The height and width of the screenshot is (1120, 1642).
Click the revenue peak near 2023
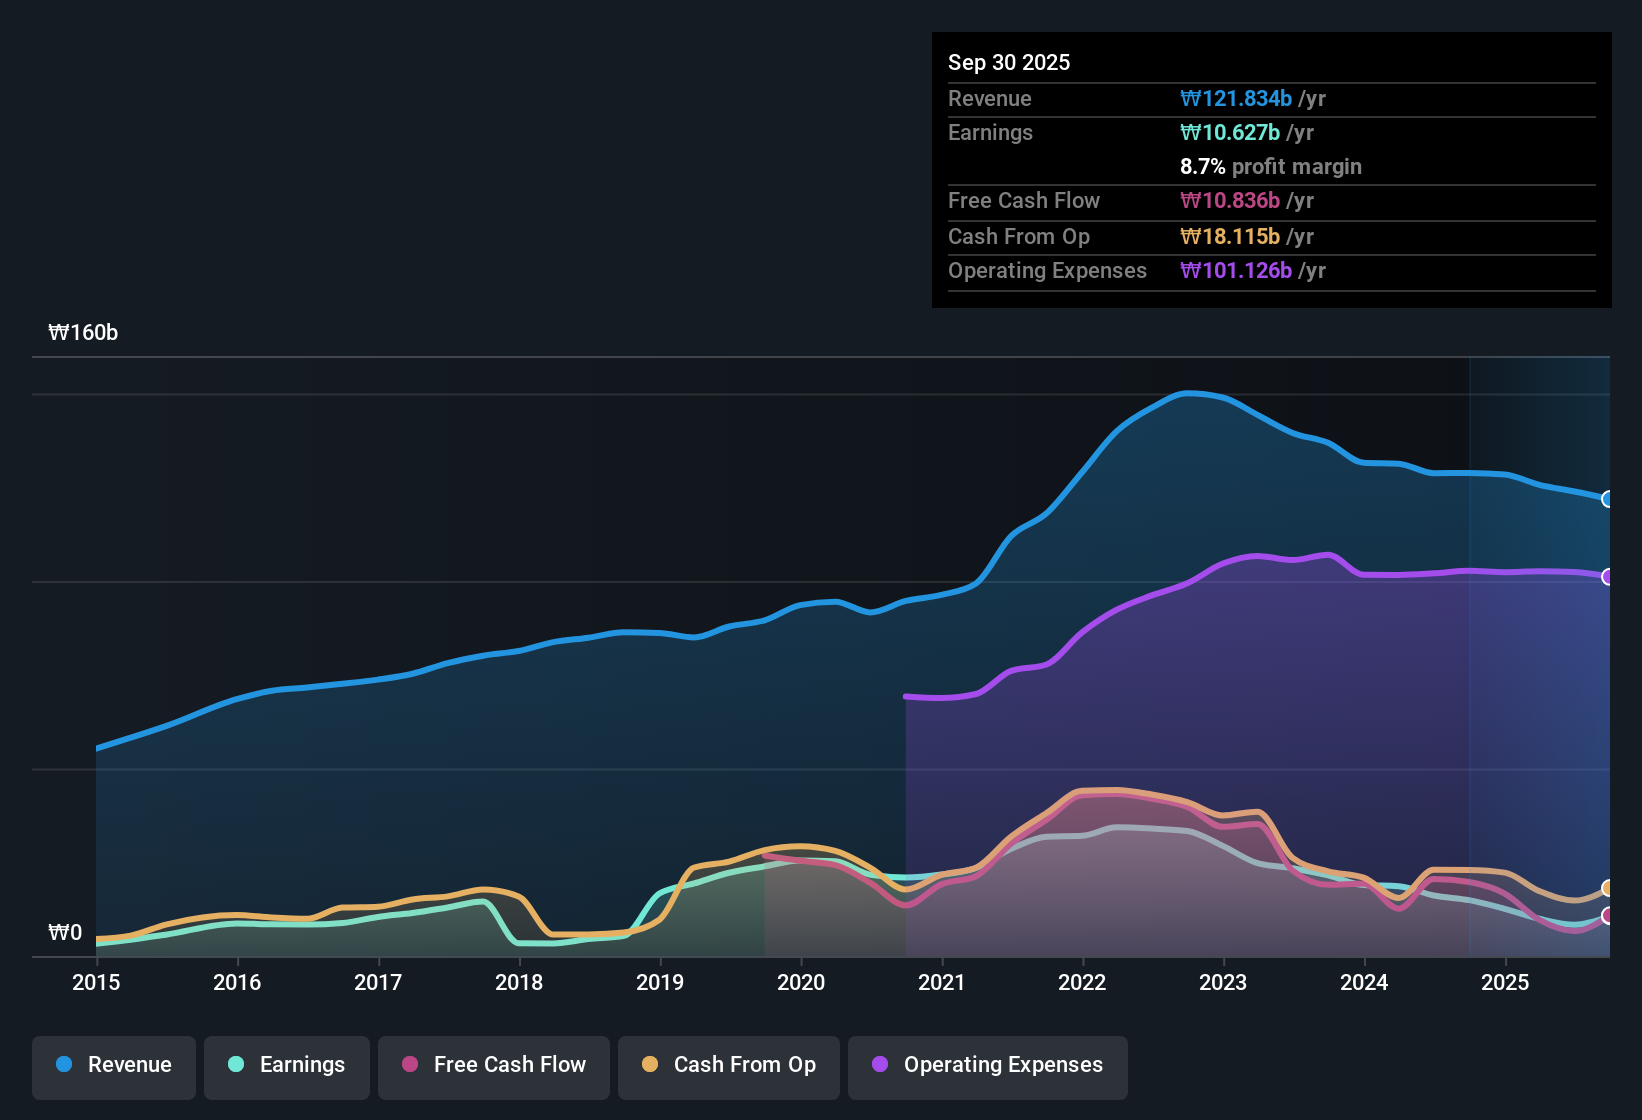[x=1193, y=394]
